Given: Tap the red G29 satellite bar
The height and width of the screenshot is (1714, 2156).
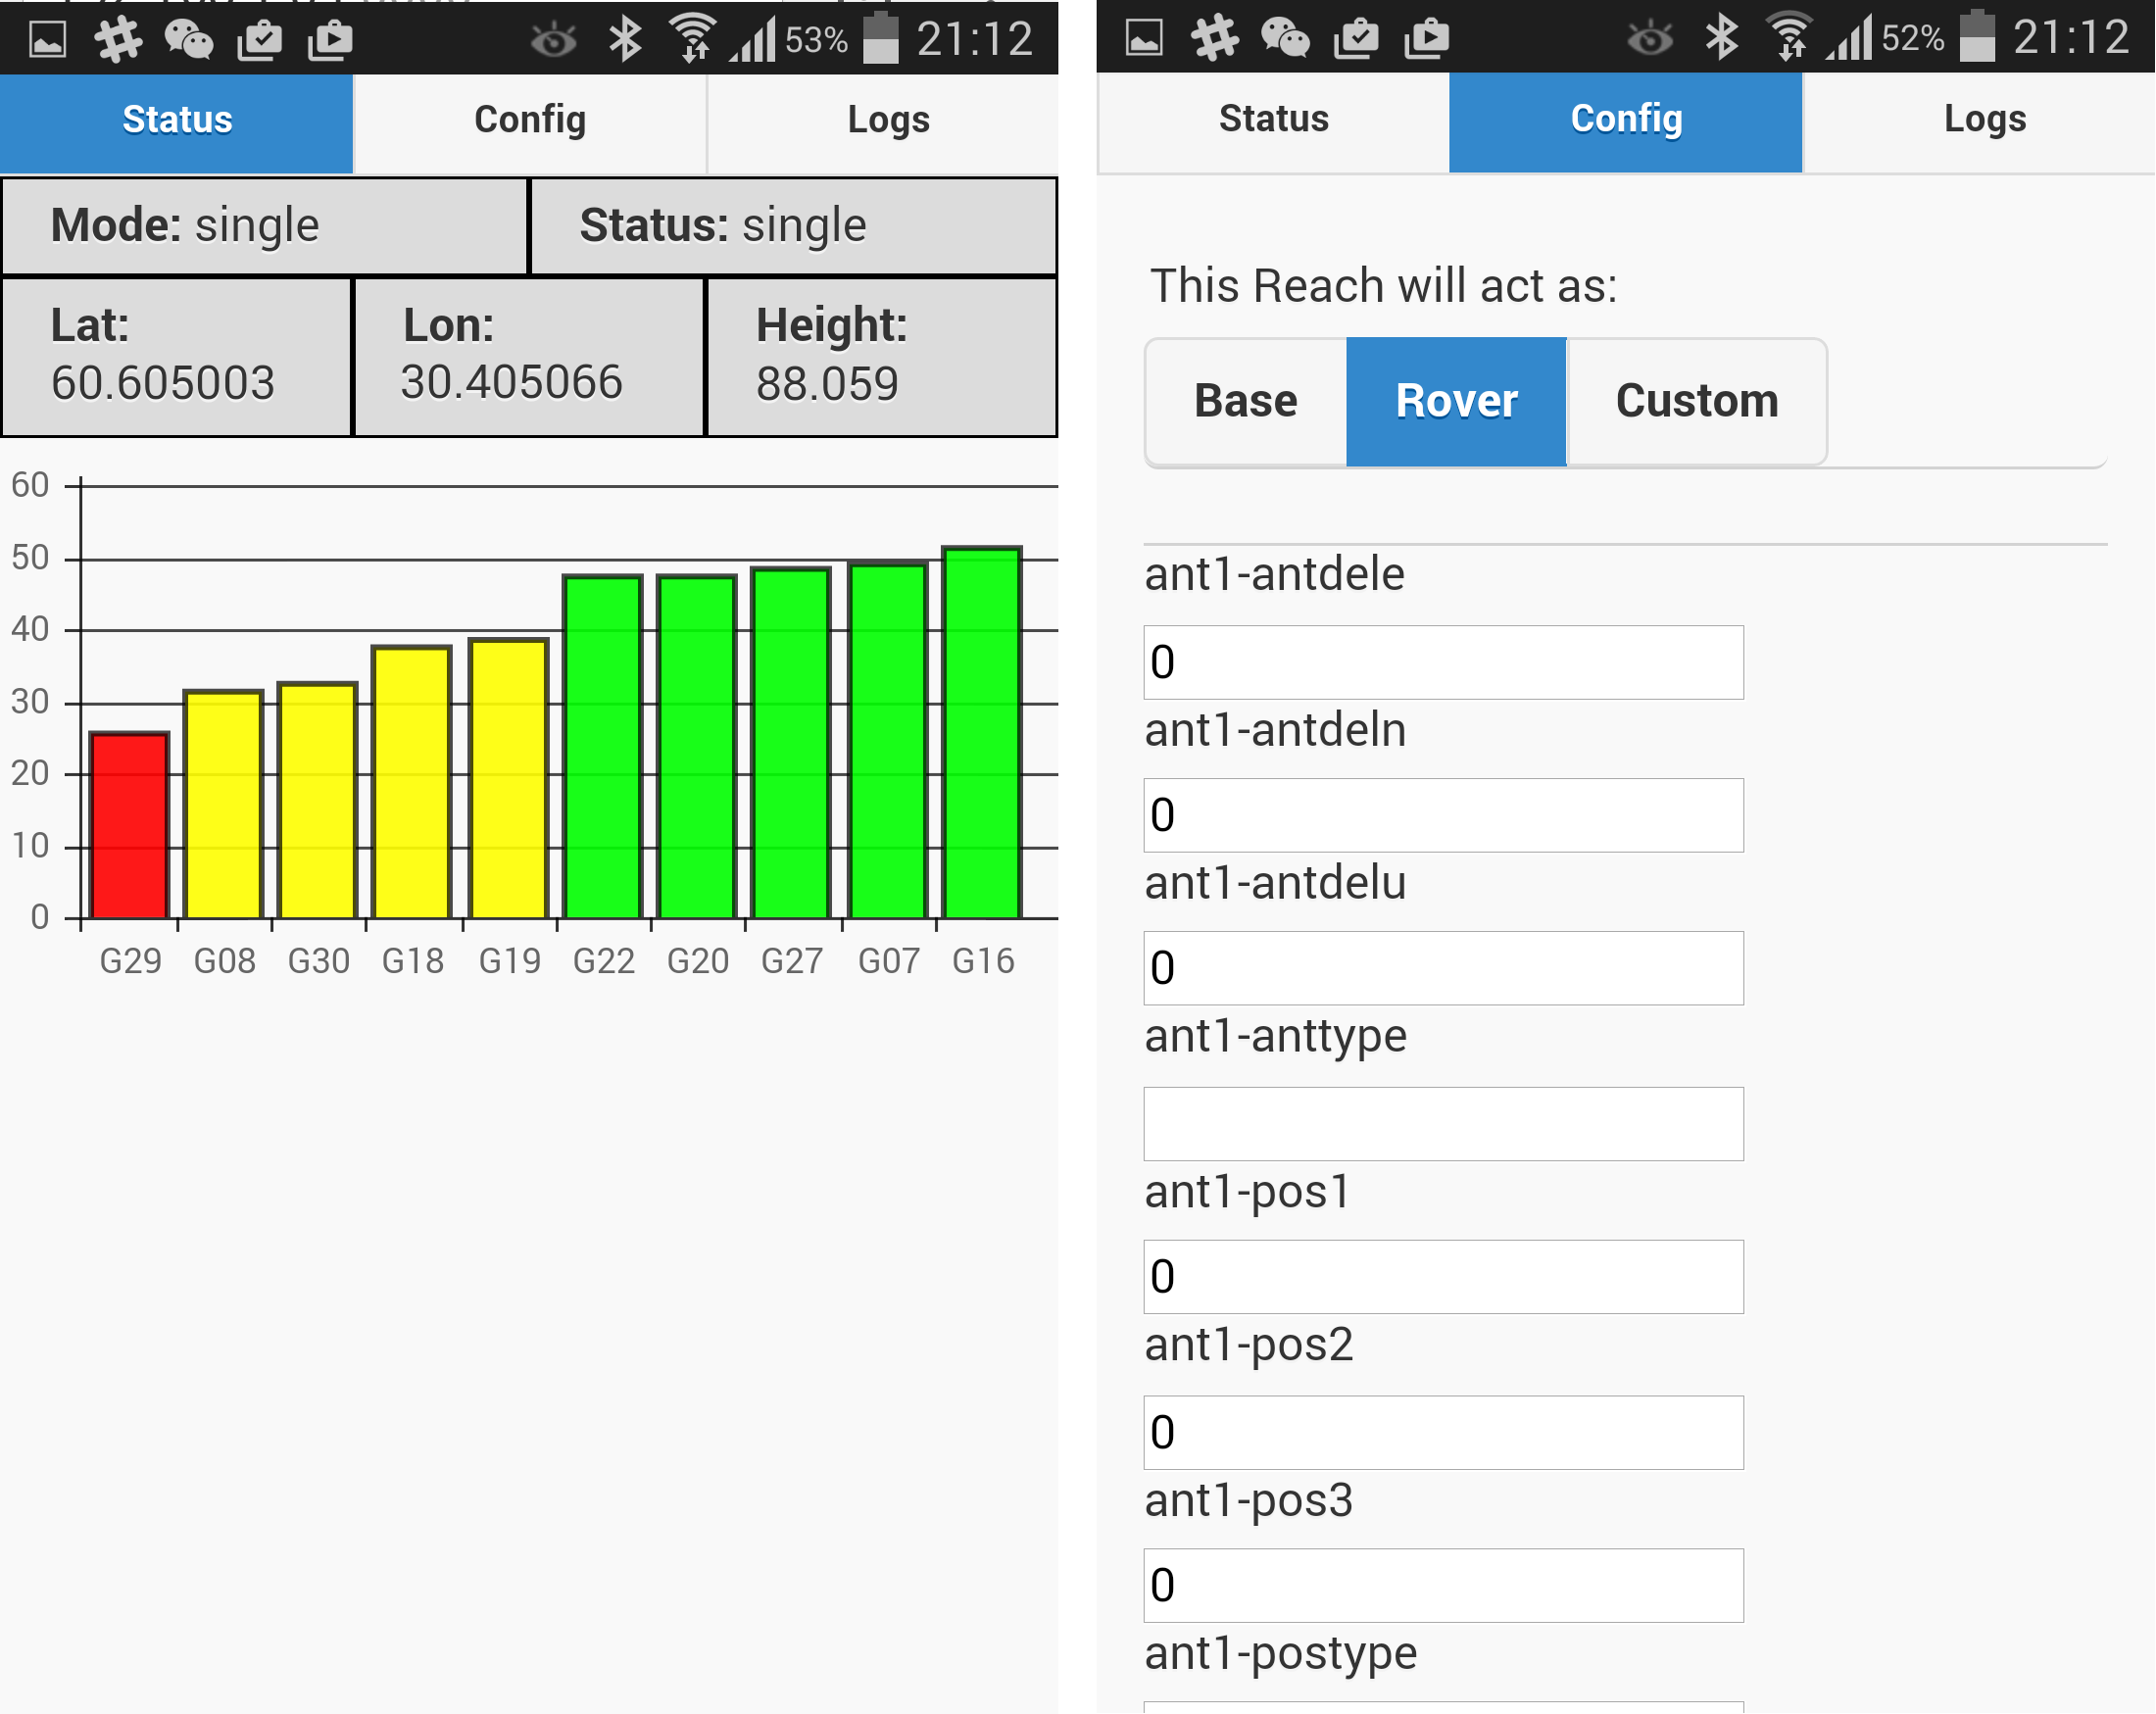Looking at the screenshot, I should click(129, 825).
